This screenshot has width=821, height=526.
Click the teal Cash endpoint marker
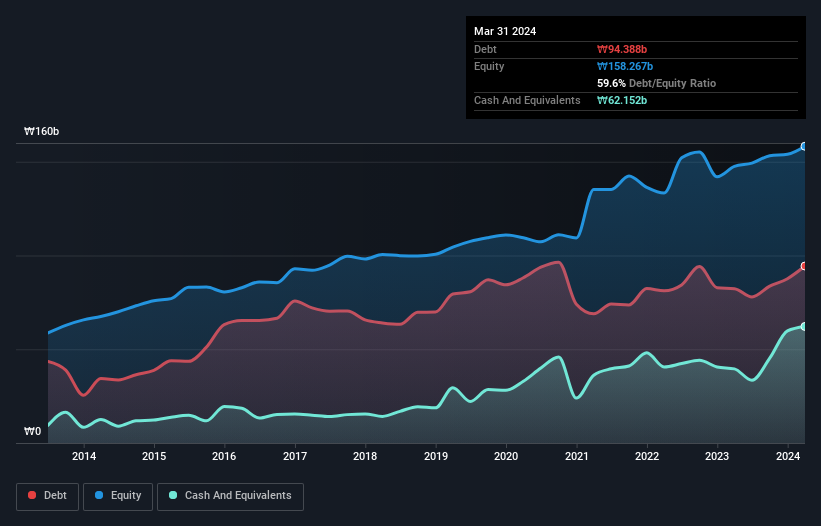[804, 327]
